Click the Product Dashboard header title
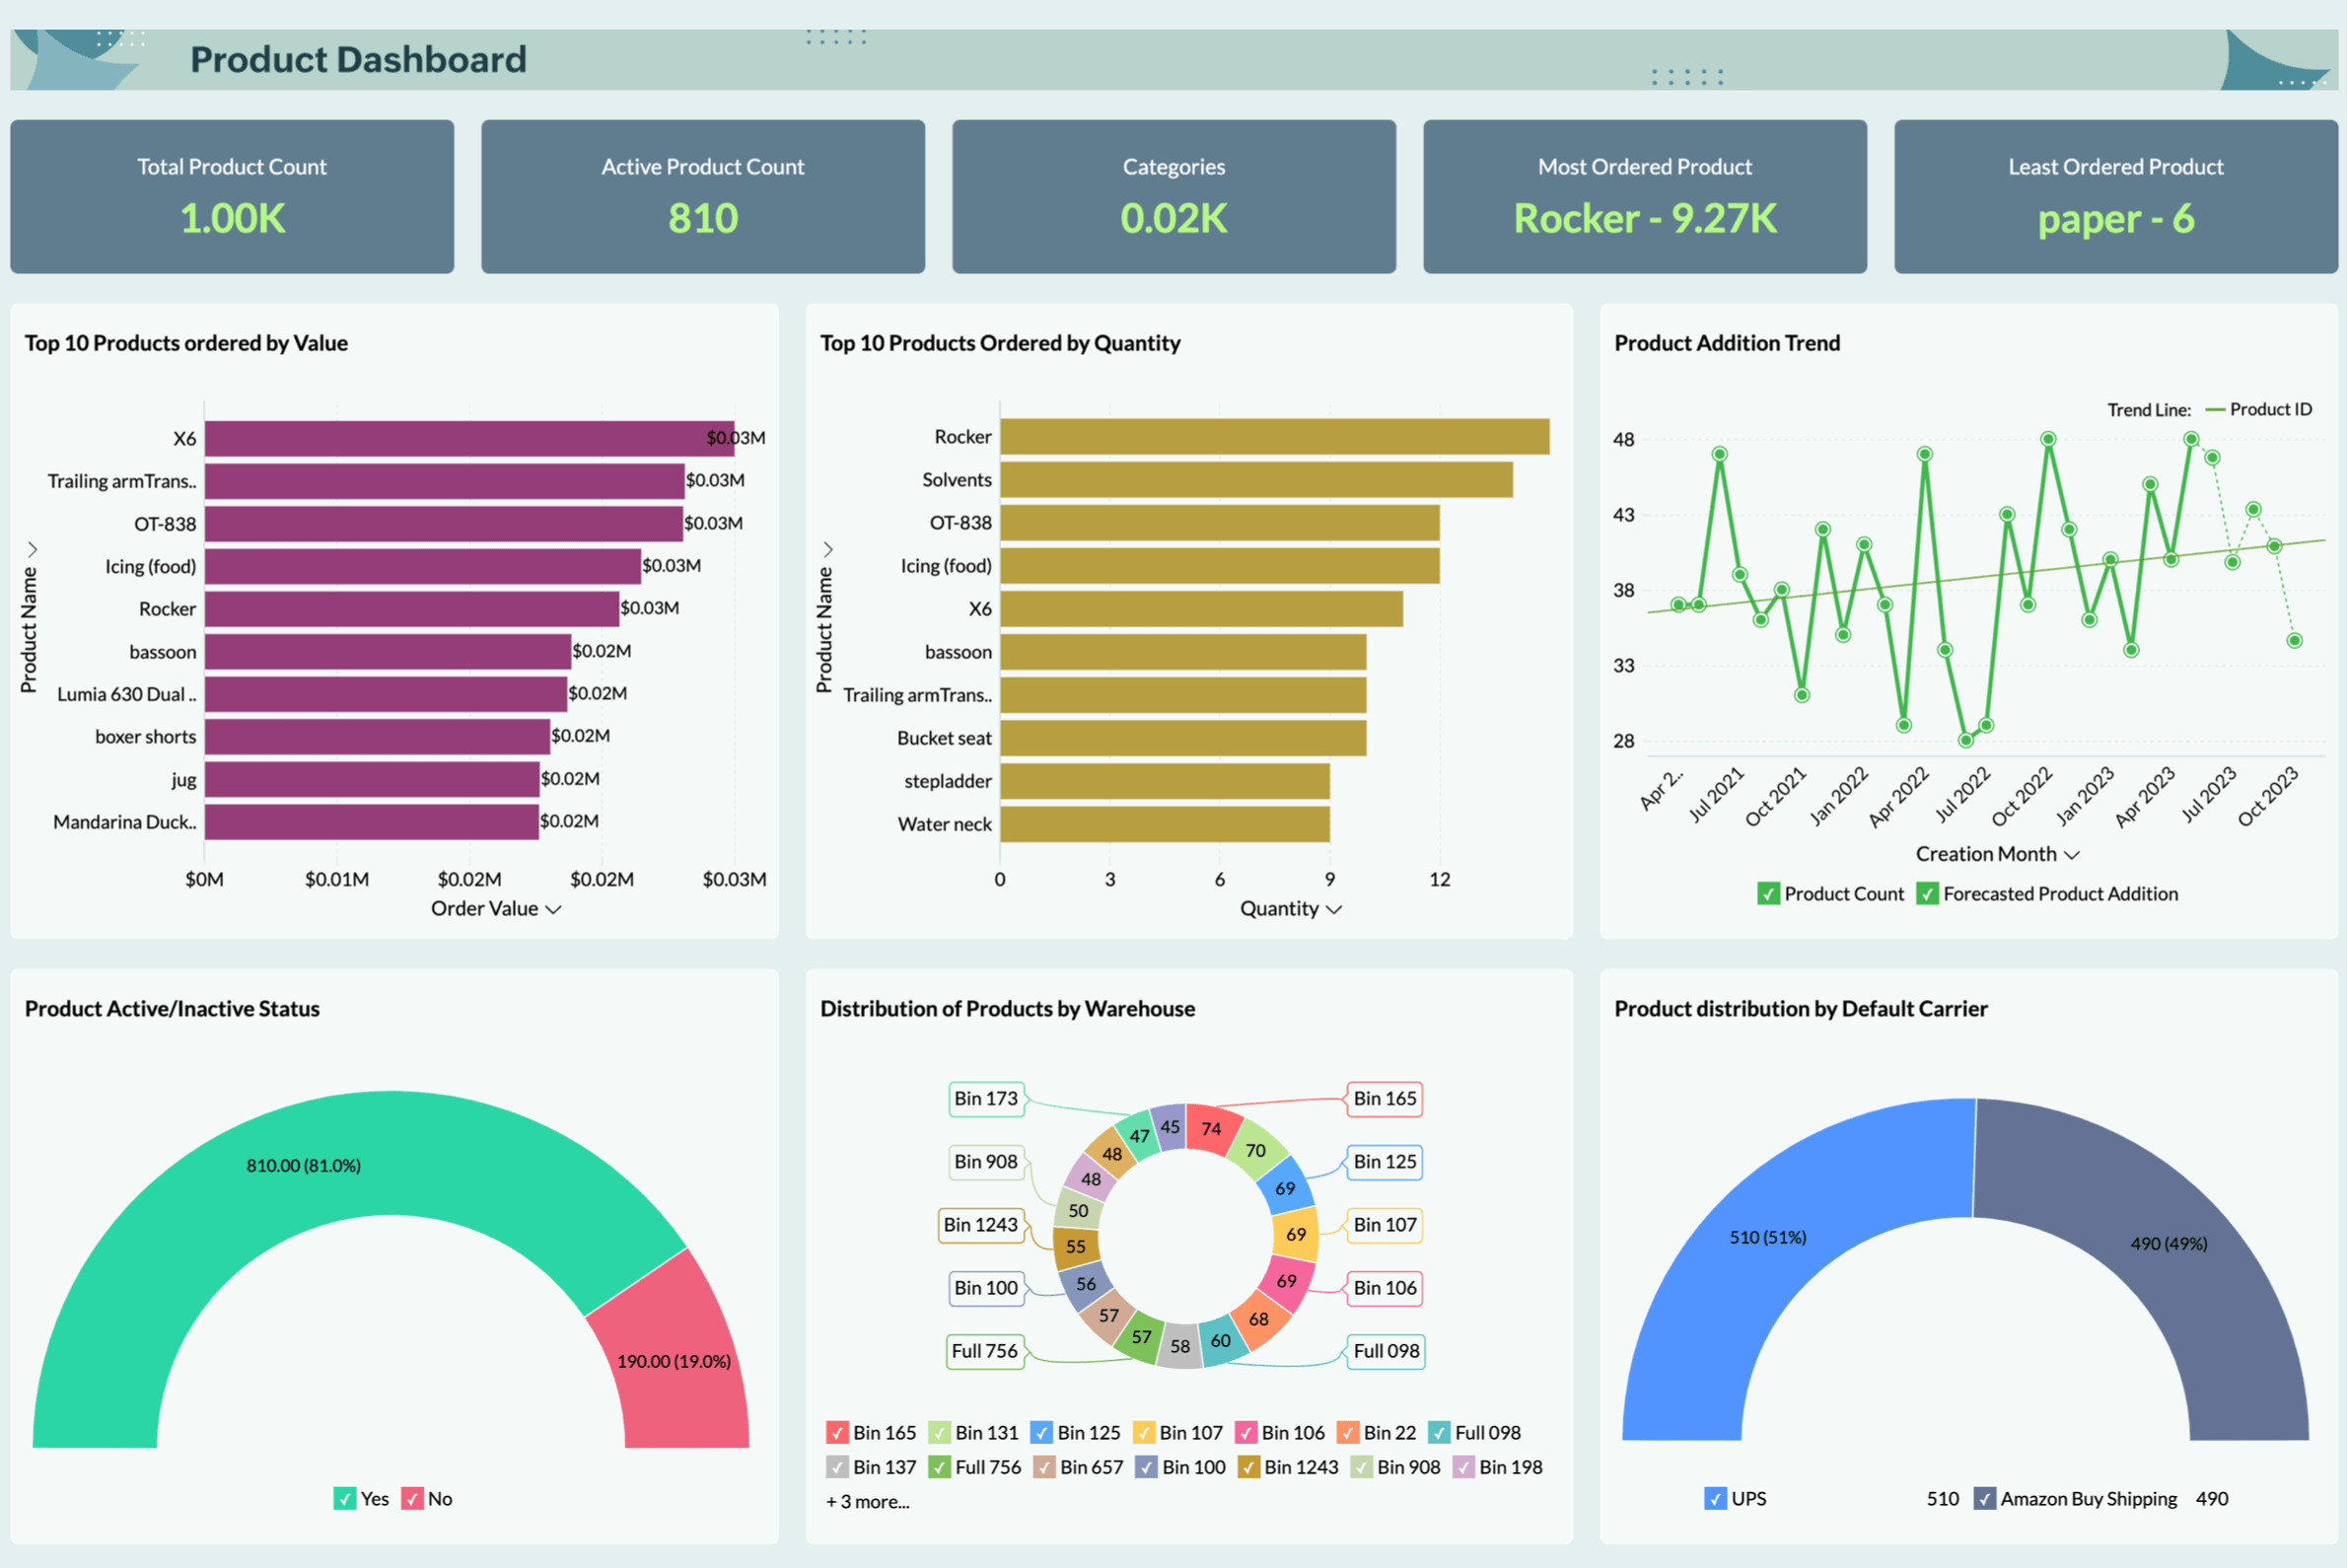The height and width of the screenshot is (1568, 2348). coord(358,59)
